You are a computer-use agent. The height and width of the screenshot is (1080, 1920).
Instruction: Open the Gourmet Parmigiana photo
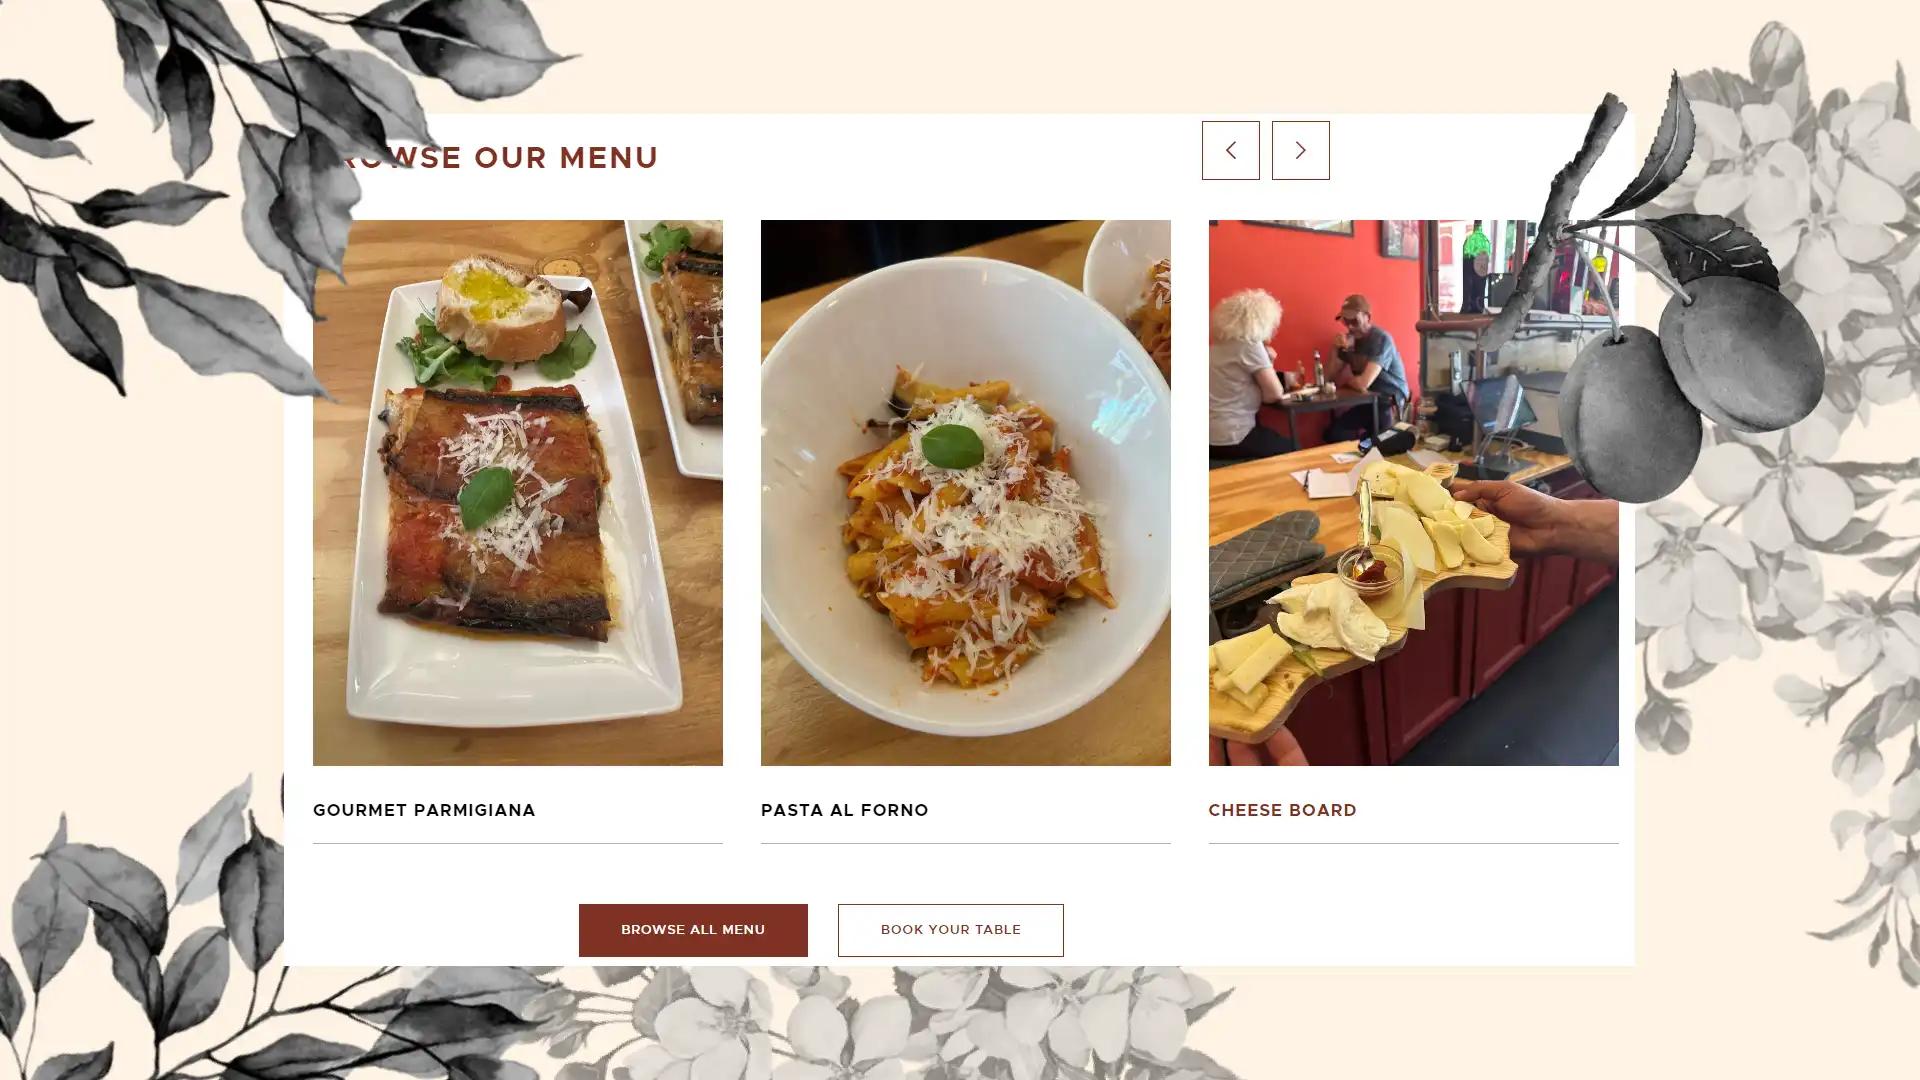[517, 492]
